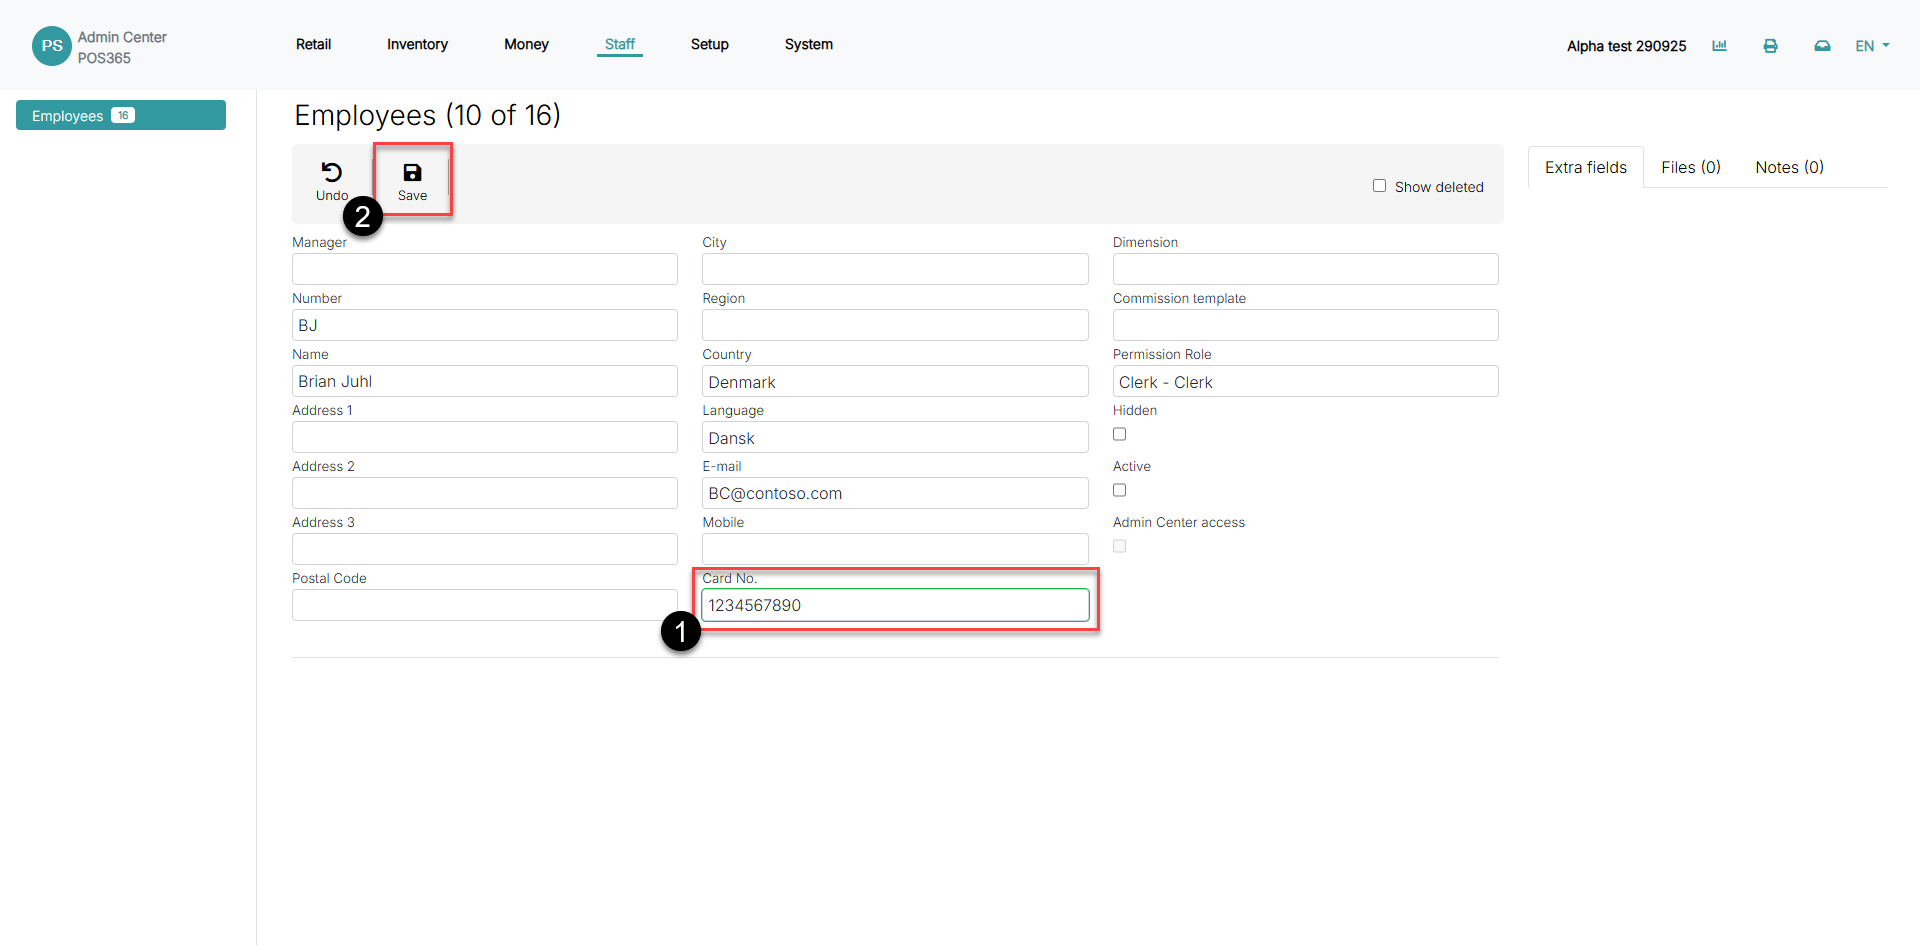The height and width of the screenshot is (945, 1920).
Task: Click the Undo icon in toolbar
Action: pos(331,173)
